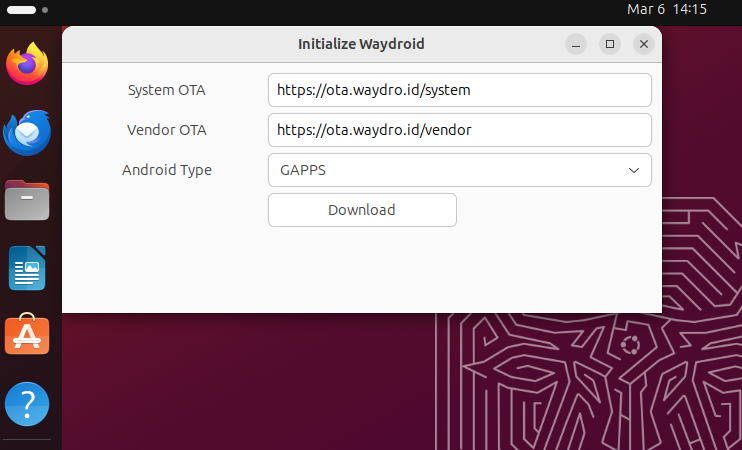742x450 pixels.
Task: Launch LibreOffice Writer from the dock
Action: coord(27,268)
